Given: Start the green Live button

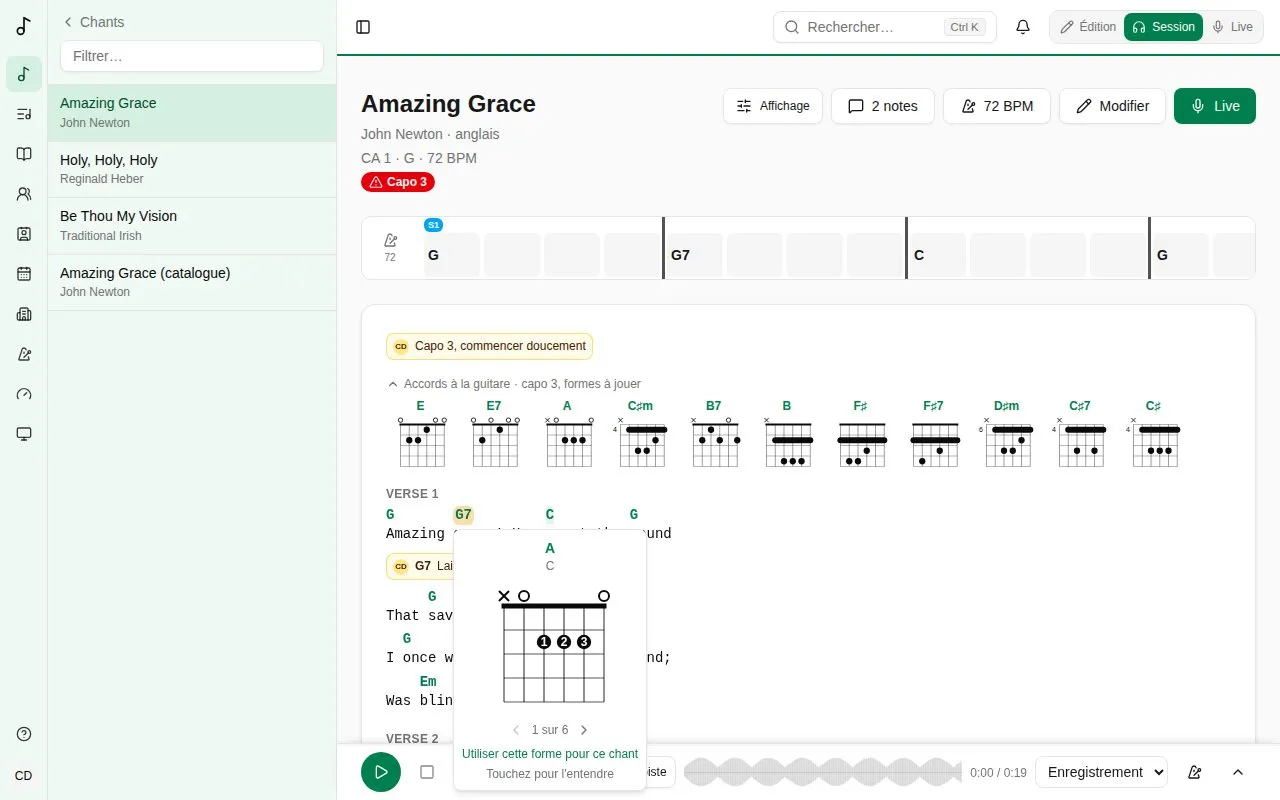Looking at the screenshot, I should [x=1215, y=106].
